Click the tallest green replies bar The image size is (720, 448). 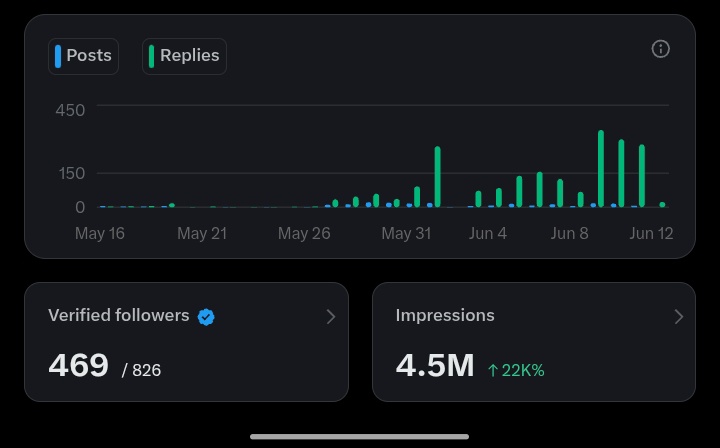[601, 168]
